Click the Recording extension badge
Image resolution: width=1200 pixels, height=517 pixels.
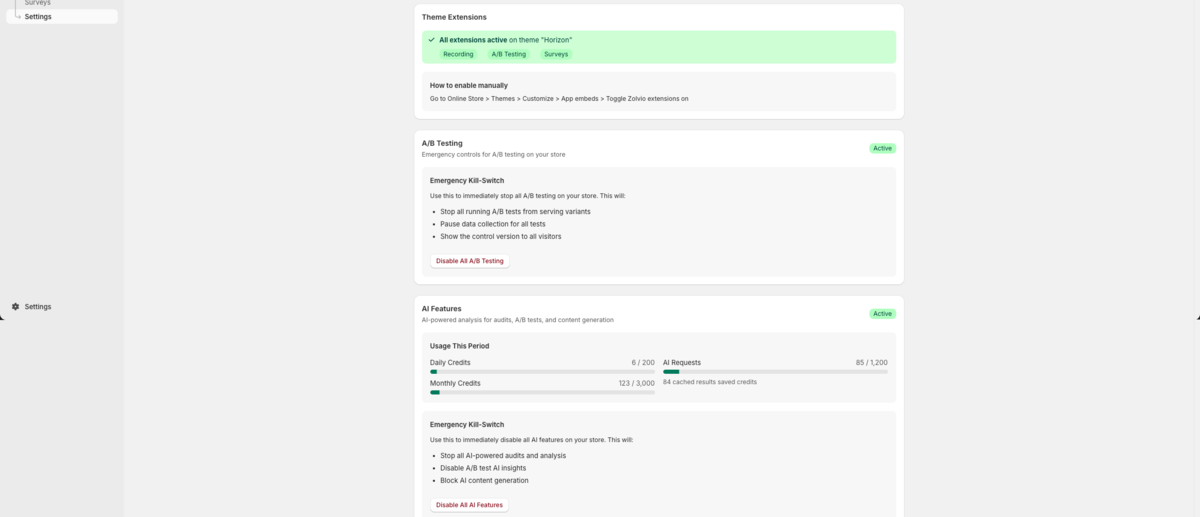click(458, 54)
